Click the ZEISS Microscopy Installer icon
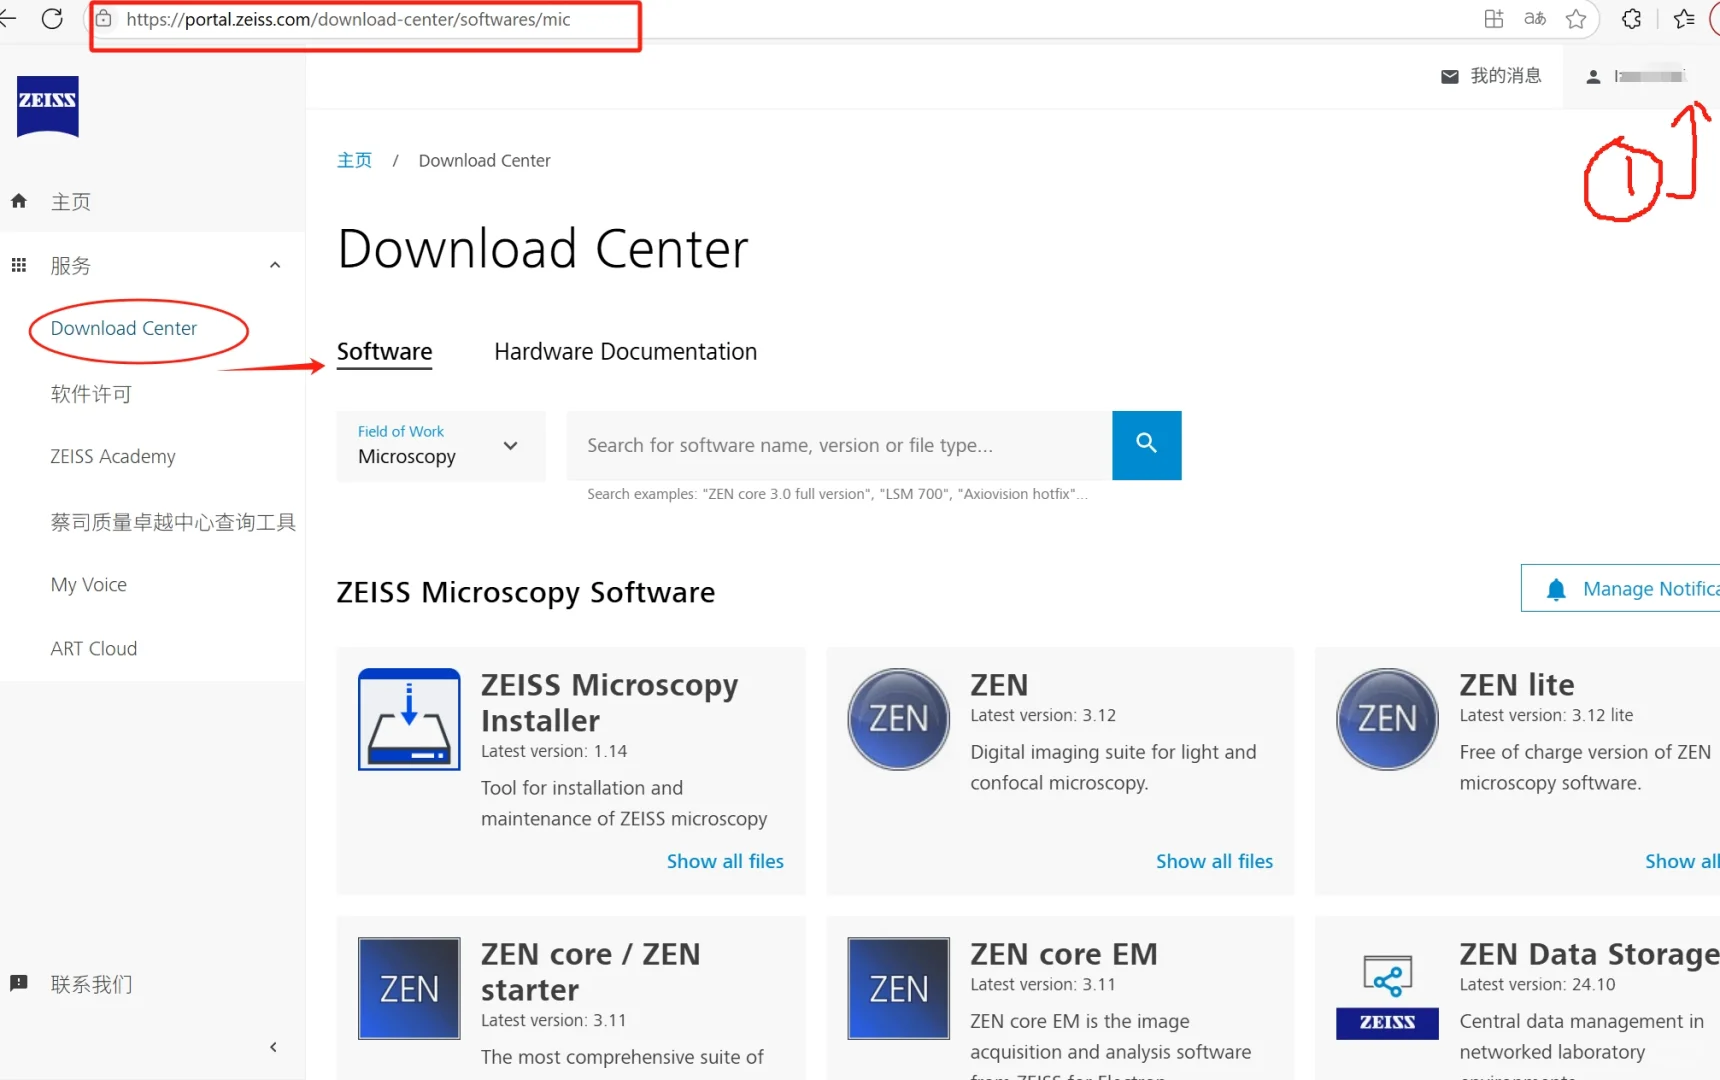Viewport: 1720px width, 1080px height. click(409, 719)
